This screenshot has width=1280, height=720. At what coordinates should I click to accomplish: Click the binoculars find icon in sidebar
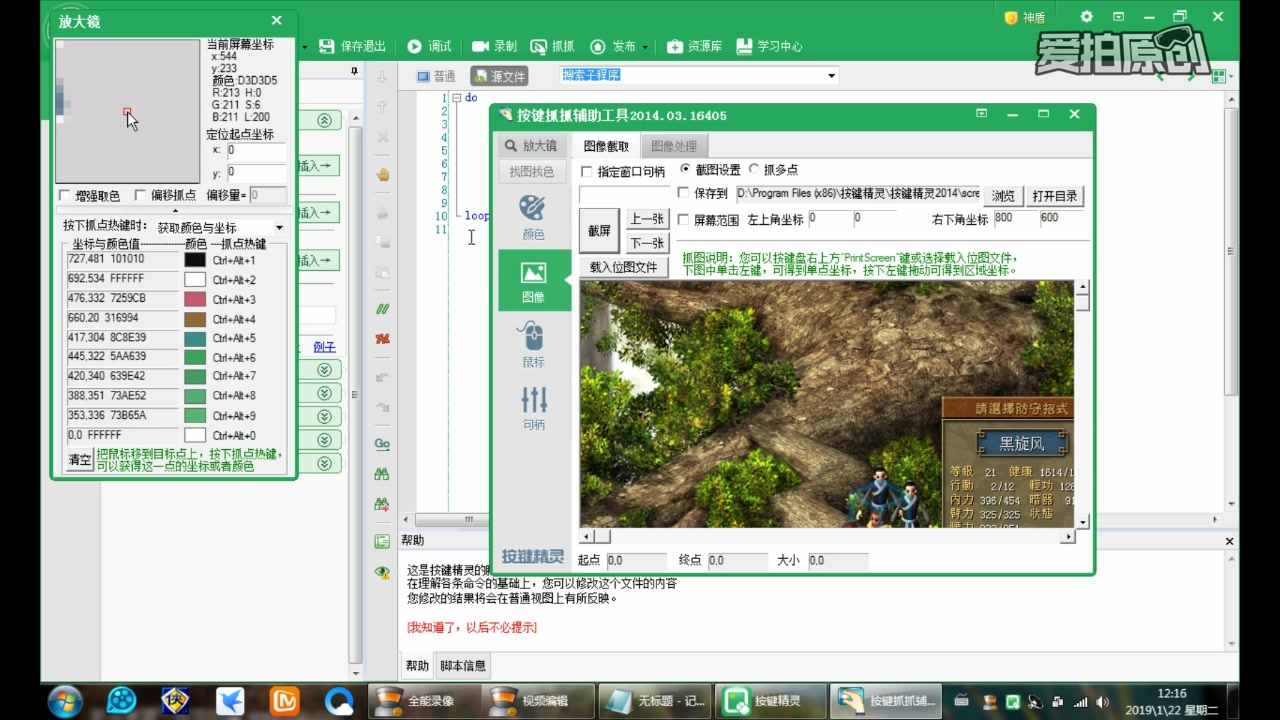(382, 474)
